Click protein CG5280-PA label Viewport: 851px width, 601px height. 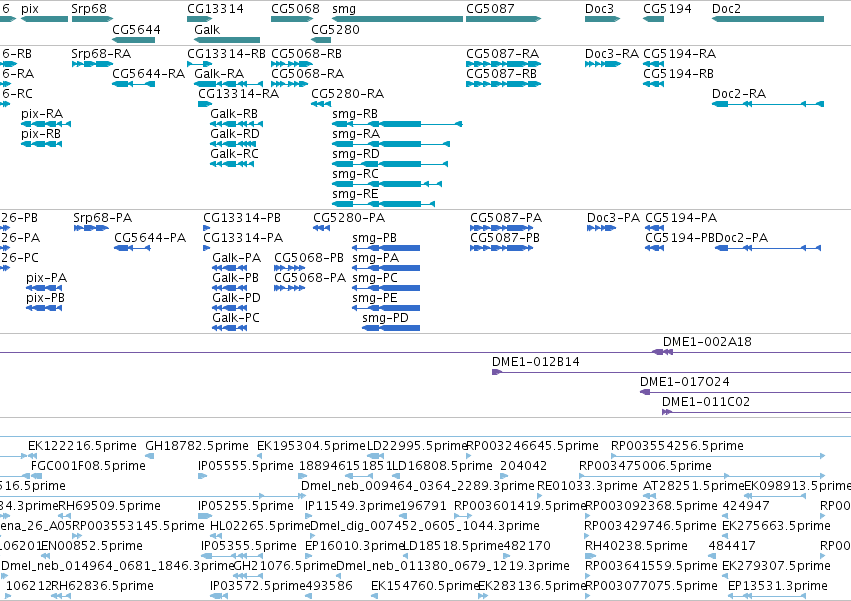[x=349, y=218]
